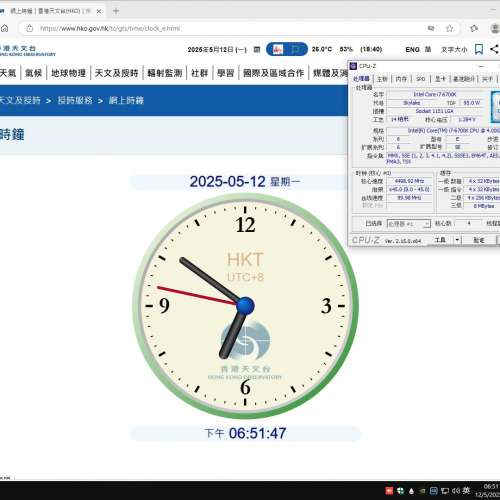Click the 95.0 W TDP value

click(x=472, y=103)
